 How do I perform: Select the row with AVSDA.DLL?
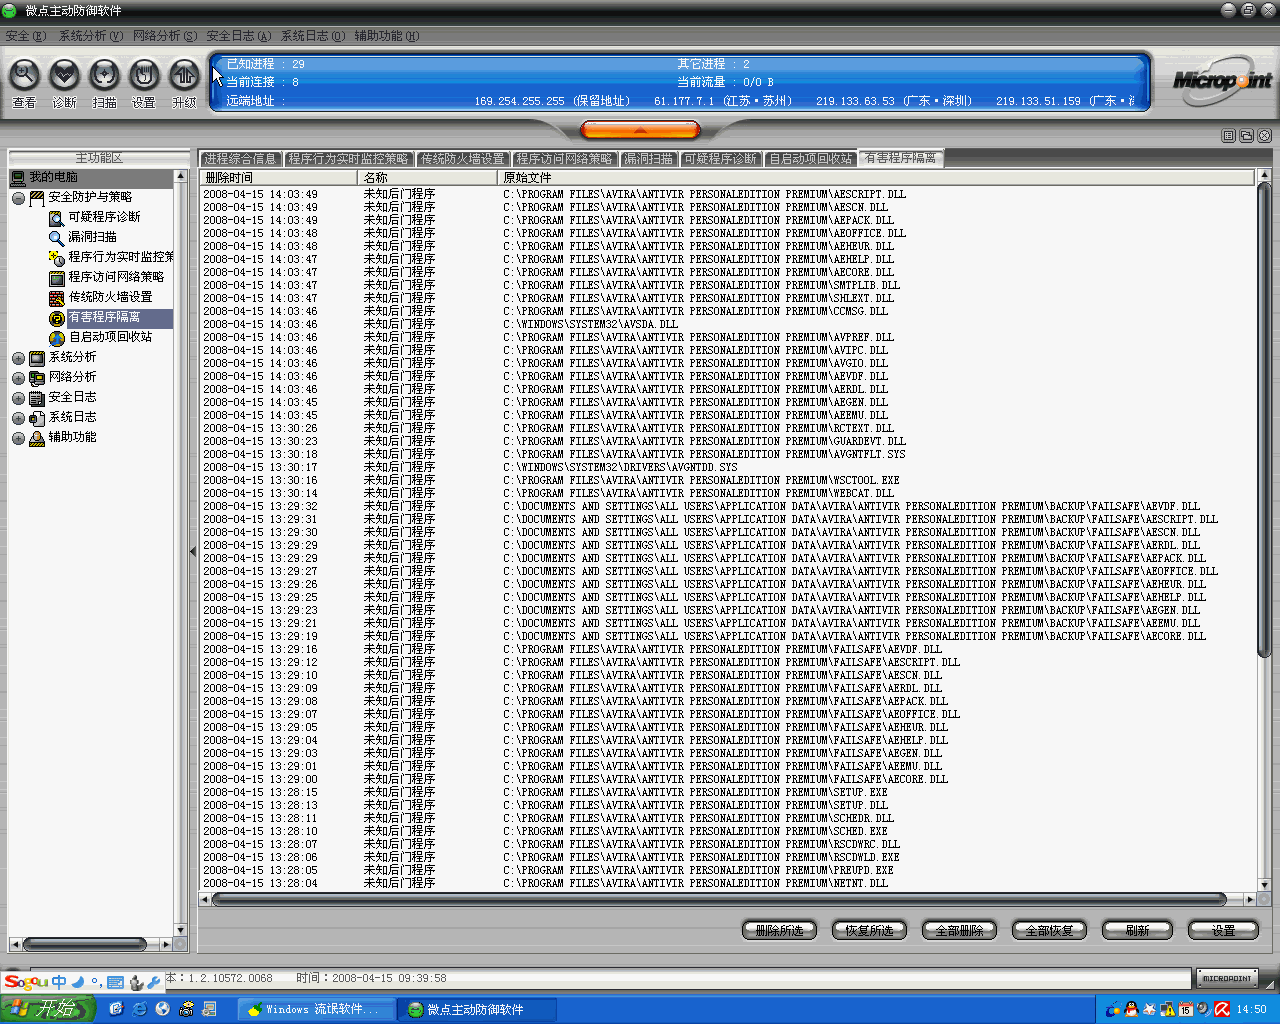click(x=727, y=324)
